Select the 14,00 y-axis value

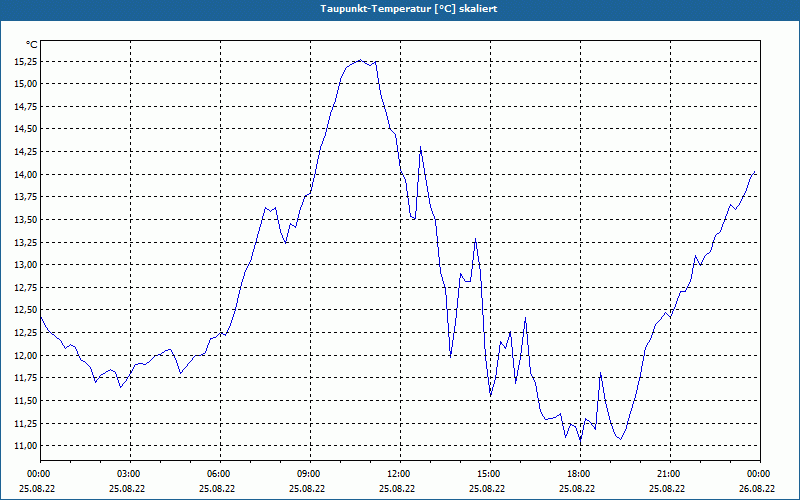tap(26, 174)
